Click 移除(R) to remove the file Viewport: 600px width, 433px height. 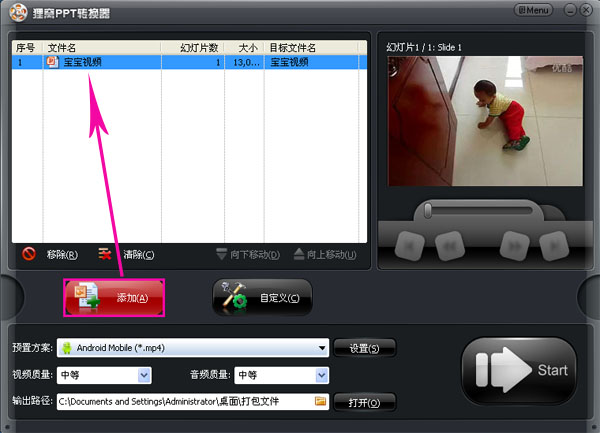point(62,254)
